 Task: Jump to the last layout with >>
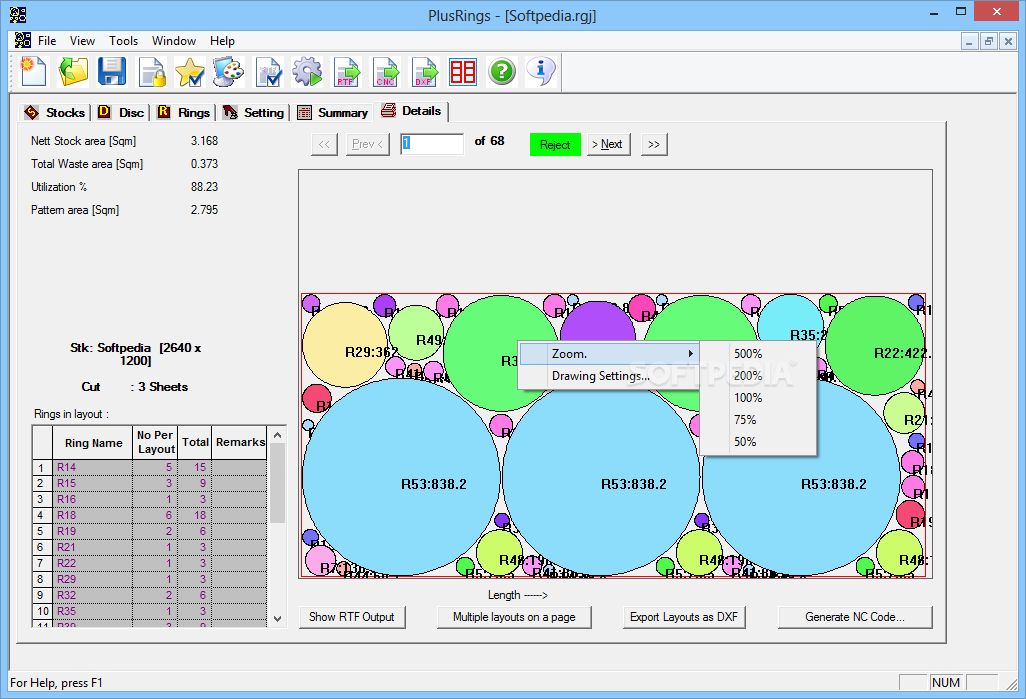(x=654, y=144)
